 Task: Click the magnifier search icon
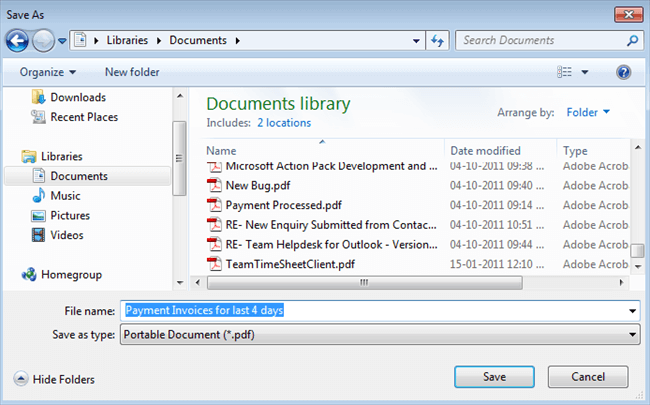coord(633,40)
